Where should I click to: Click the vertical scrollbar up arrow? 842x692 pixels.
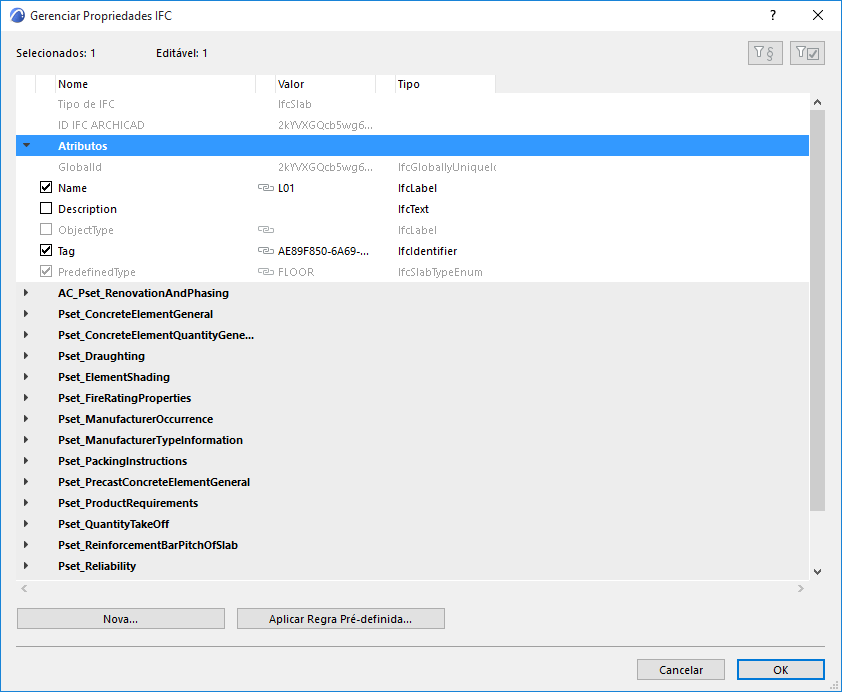[817, 102]
